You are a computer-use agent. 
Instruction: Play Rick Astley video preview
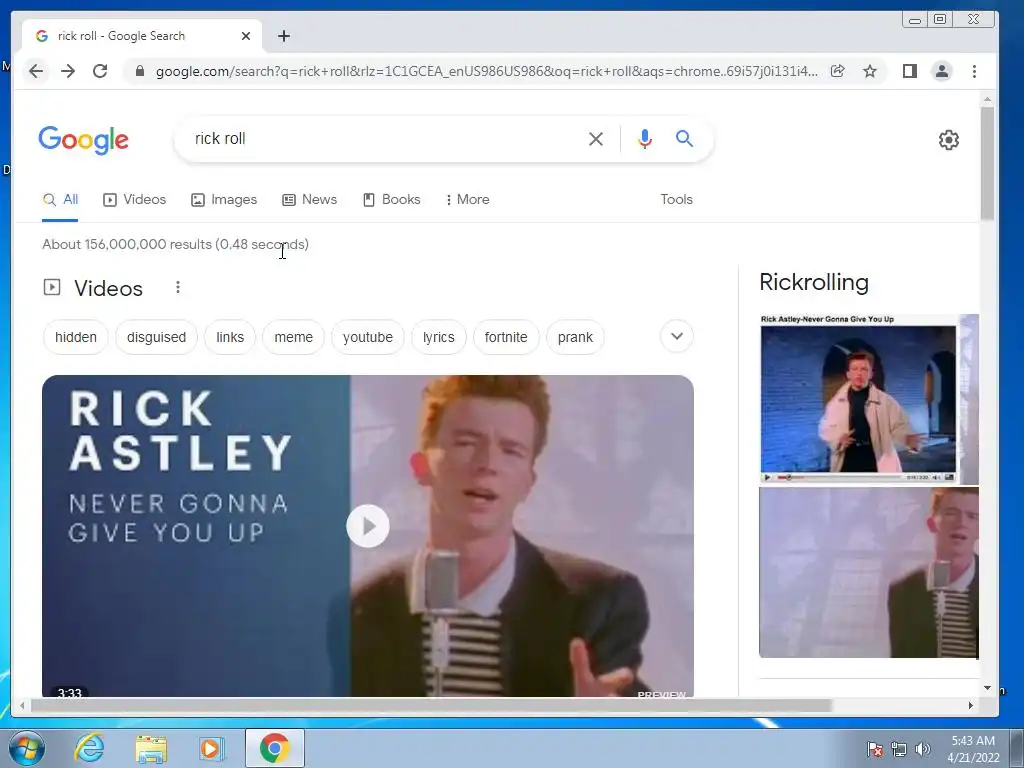[368, 526]
